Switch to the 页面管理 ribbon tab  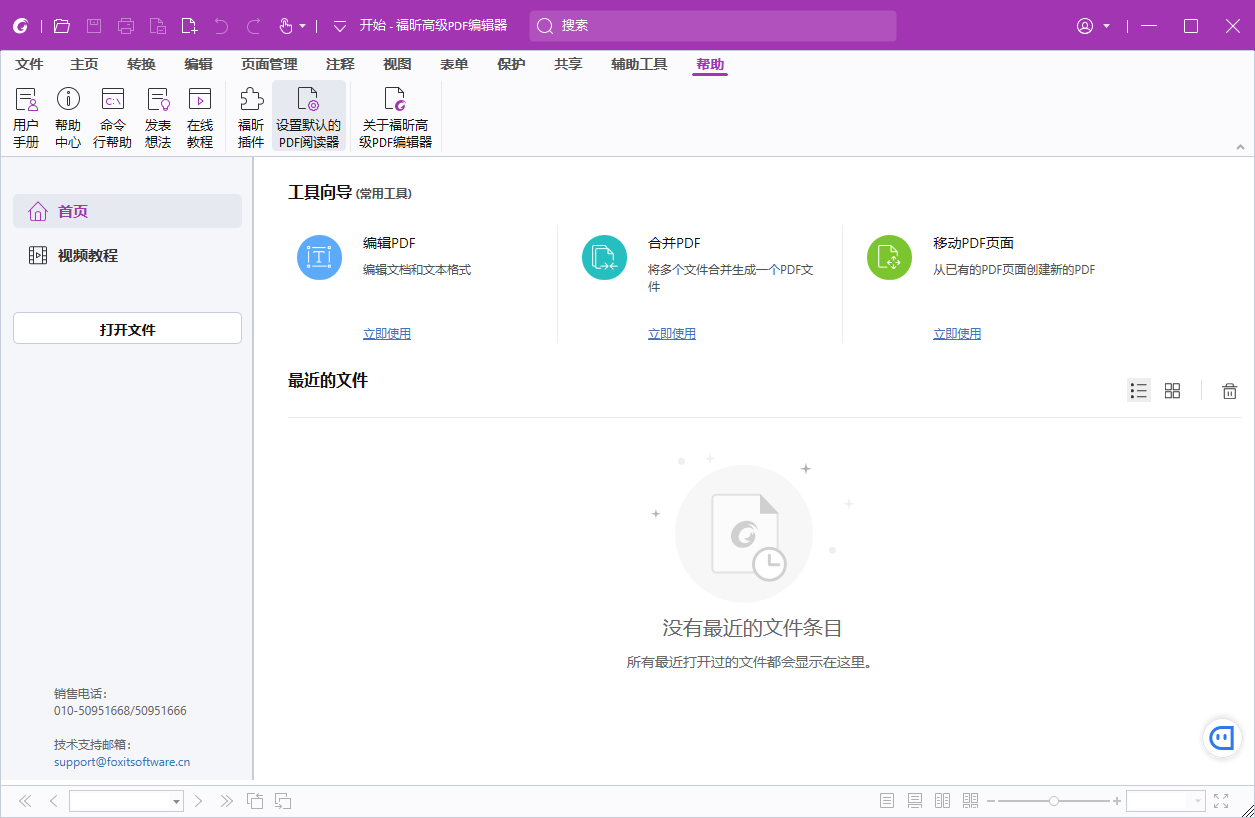click(x=269, y=64)
